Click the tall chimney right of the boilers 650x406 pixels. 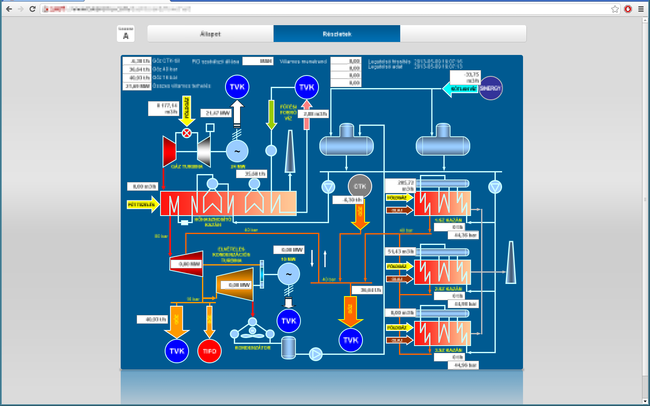(x=511, y=263)
